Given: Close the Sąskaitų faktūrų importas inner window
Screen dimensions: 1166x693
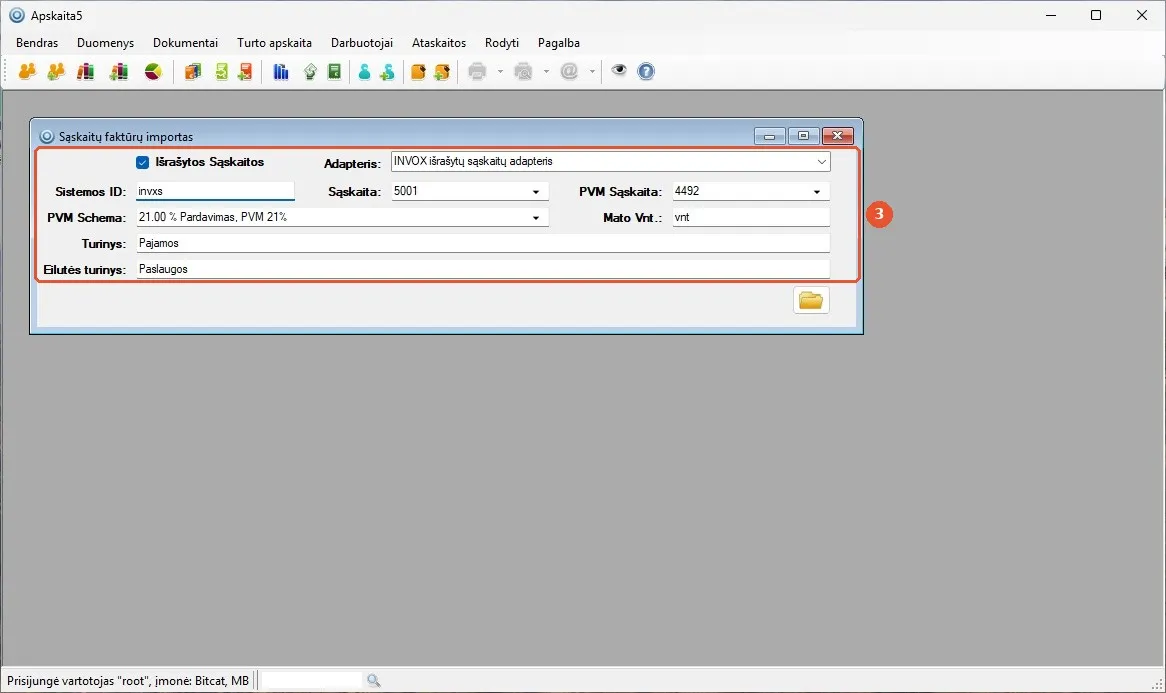Looking at the screenshot, I should (x=837, y=136).
